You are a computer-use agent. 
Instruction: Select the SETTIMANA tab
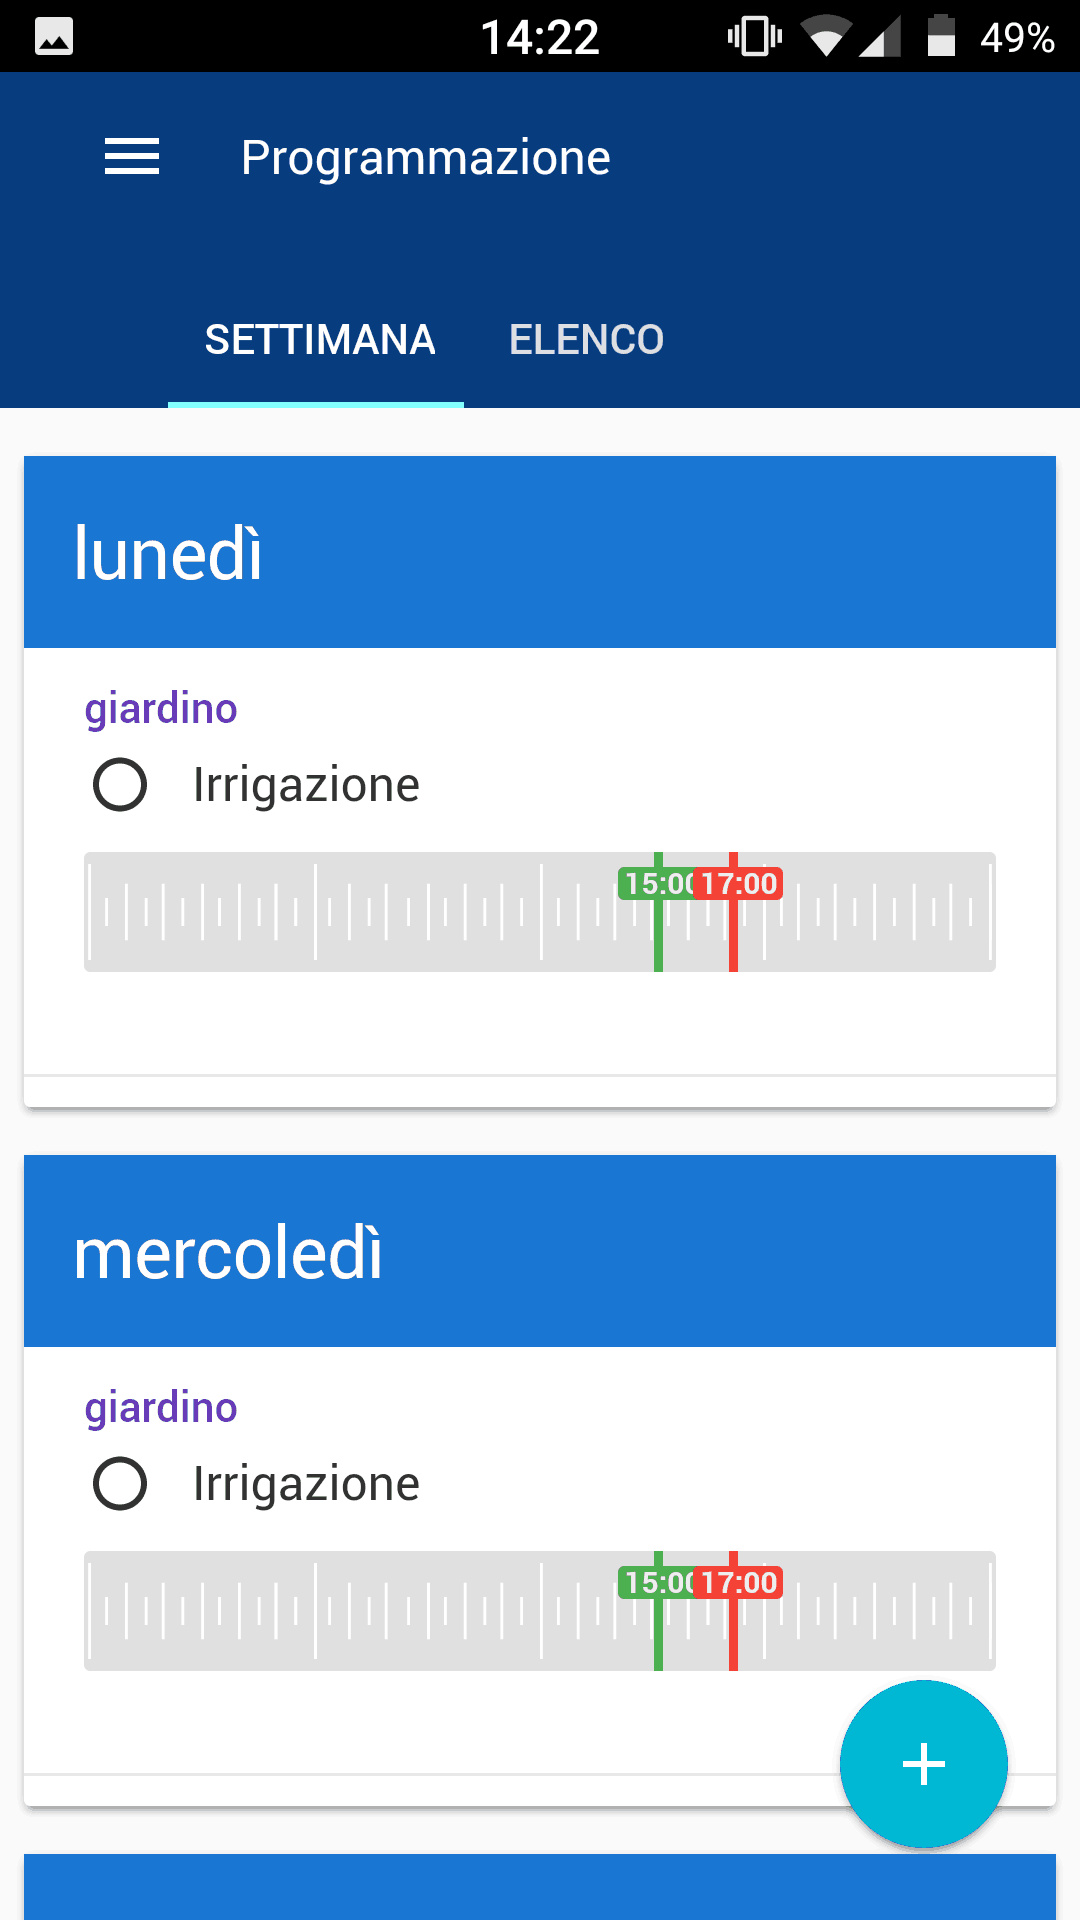click(x=319, y=340)
